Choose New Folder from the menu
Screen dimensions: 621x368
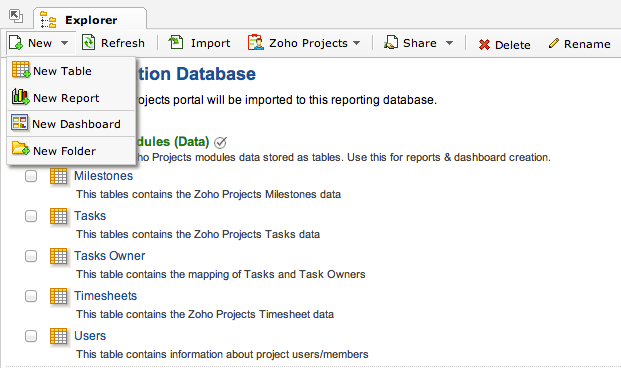[71, 151]
